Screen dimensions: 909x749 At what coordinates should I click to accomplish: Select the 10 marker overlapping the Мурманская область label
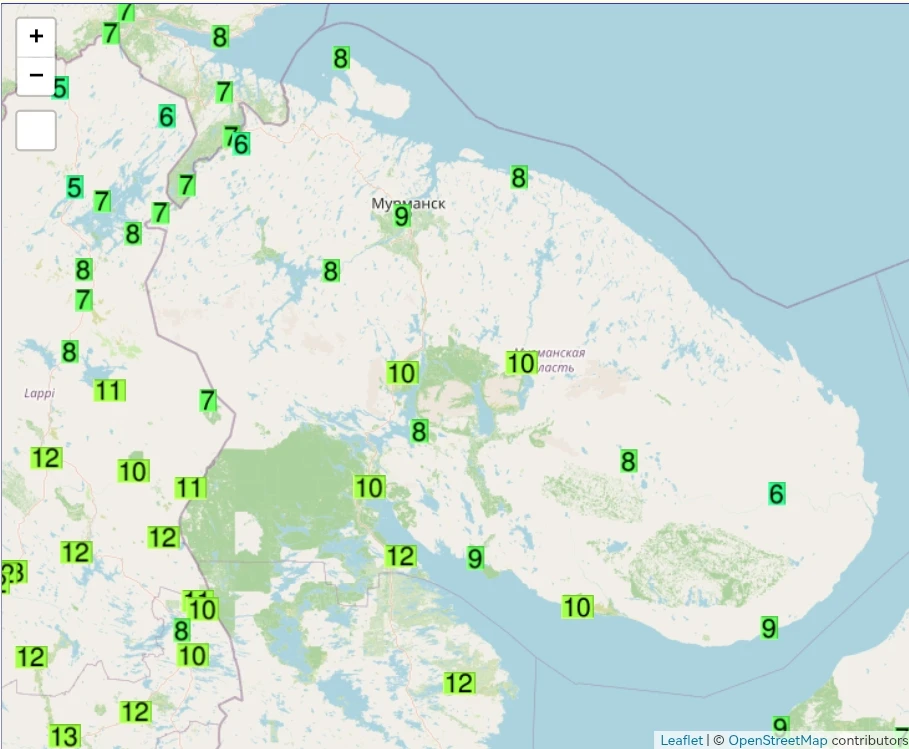521,363
